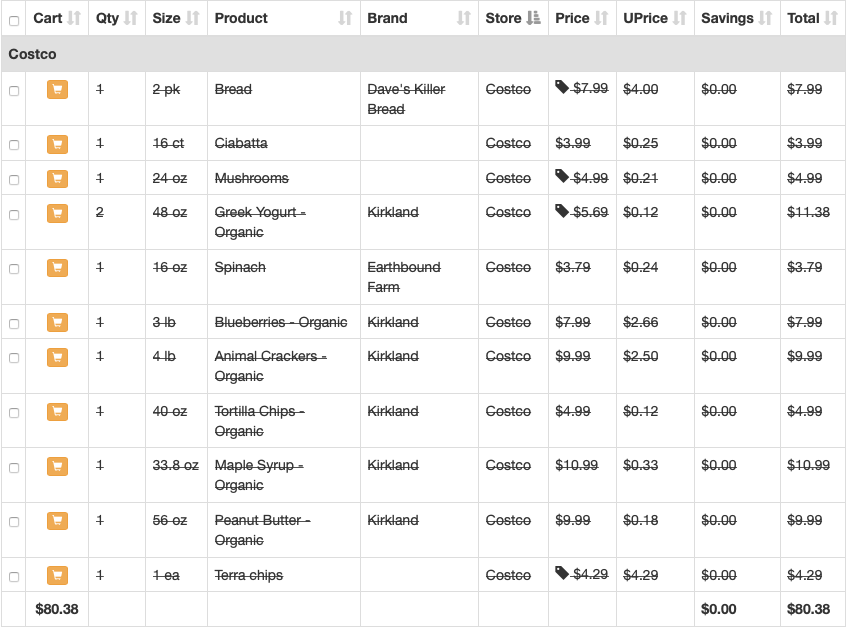Click the cart icon for Bread

pyautogui.click(x=58, y=90)
